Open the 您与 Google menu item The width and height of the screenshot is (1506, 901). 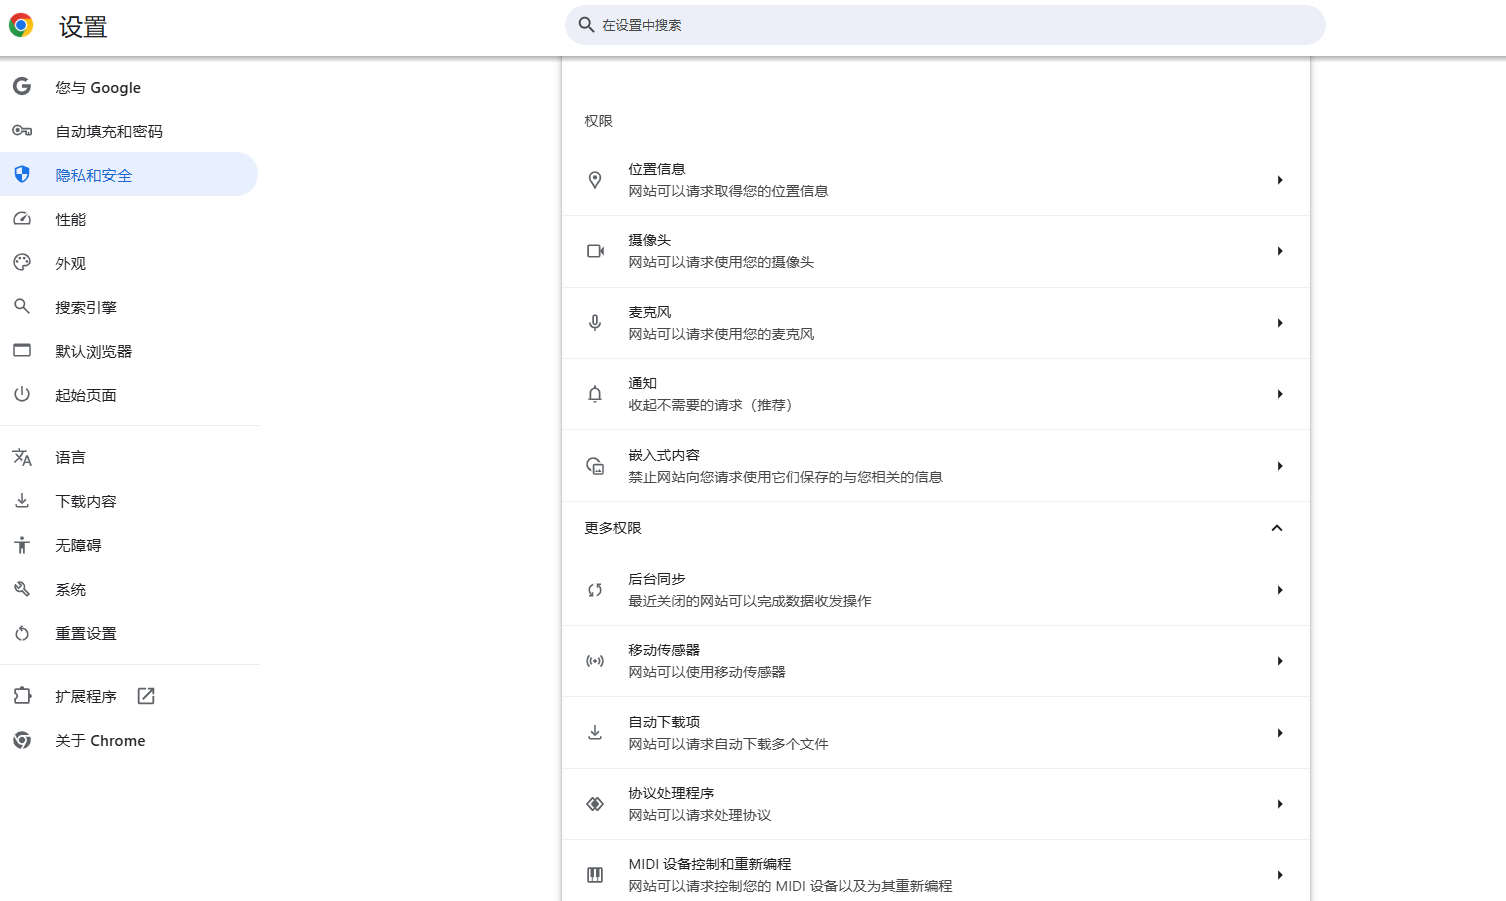(x=129, y=87)
